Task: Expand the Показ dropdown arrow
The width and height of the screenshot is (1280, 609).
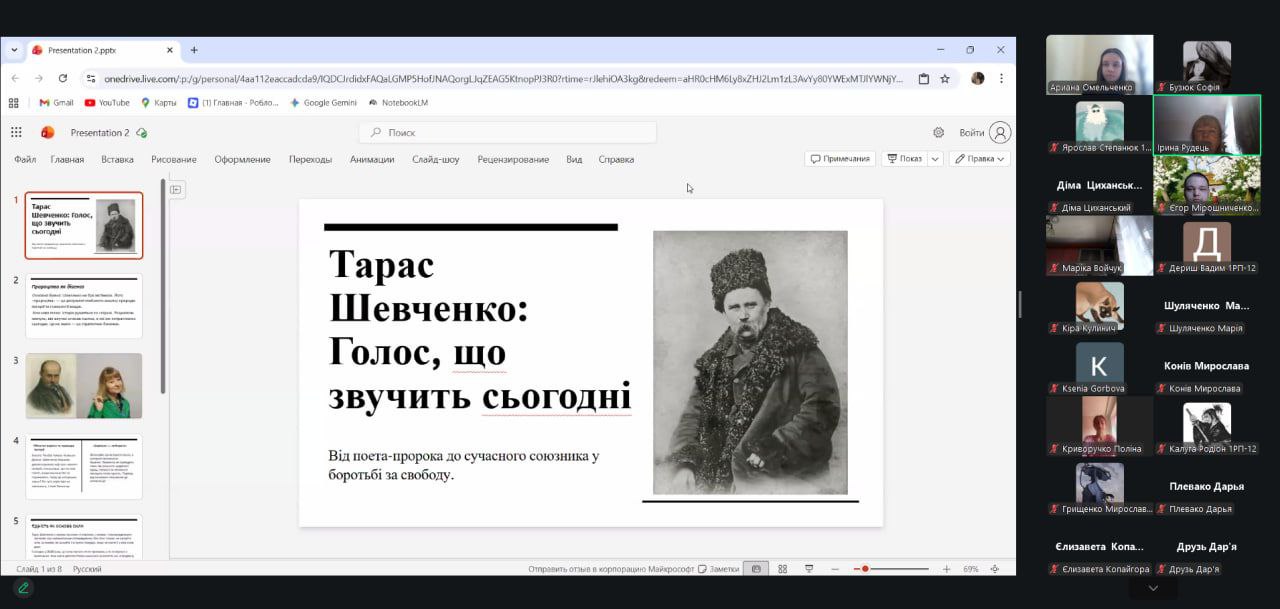Action: tap(935, 159)
